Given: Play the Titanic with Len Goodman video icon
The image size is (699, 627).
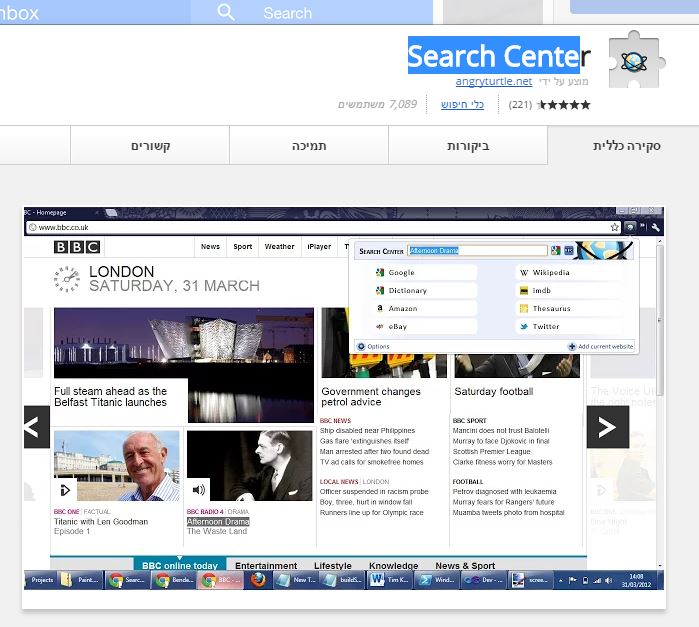Looking at the screenshot, I should click(65, 491).
